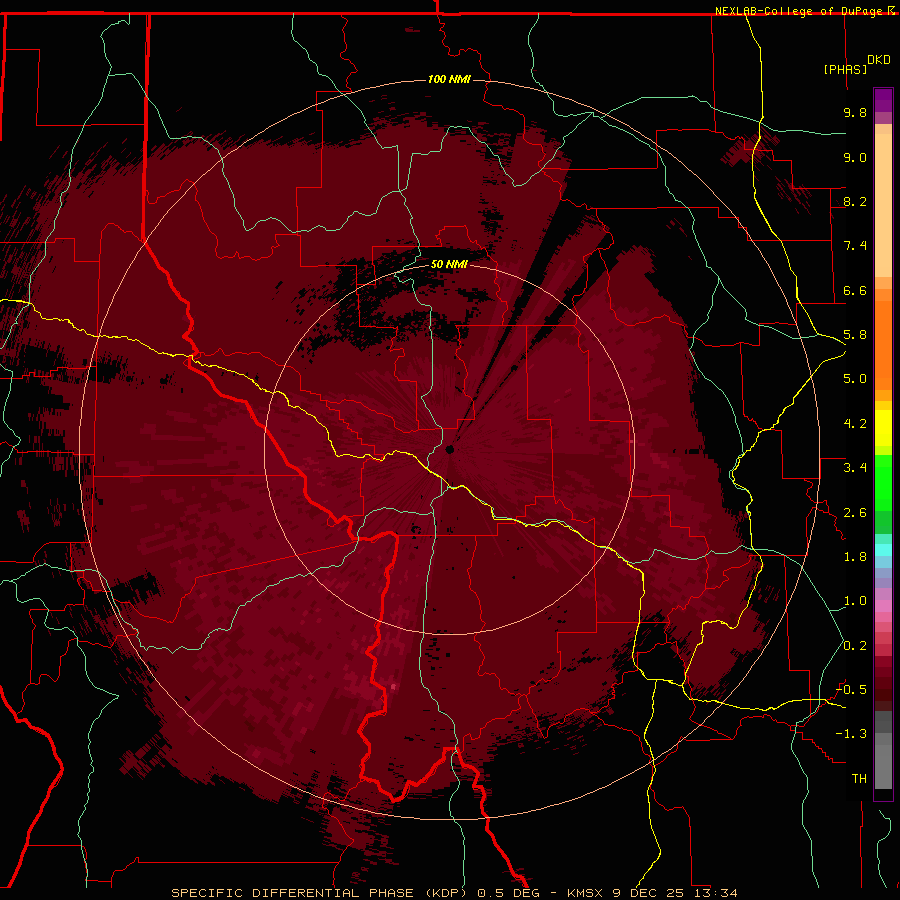Pick the yellow segment of the color bar
The width and height of the screenshot is (900, 900).
click(x=883, y=428)
